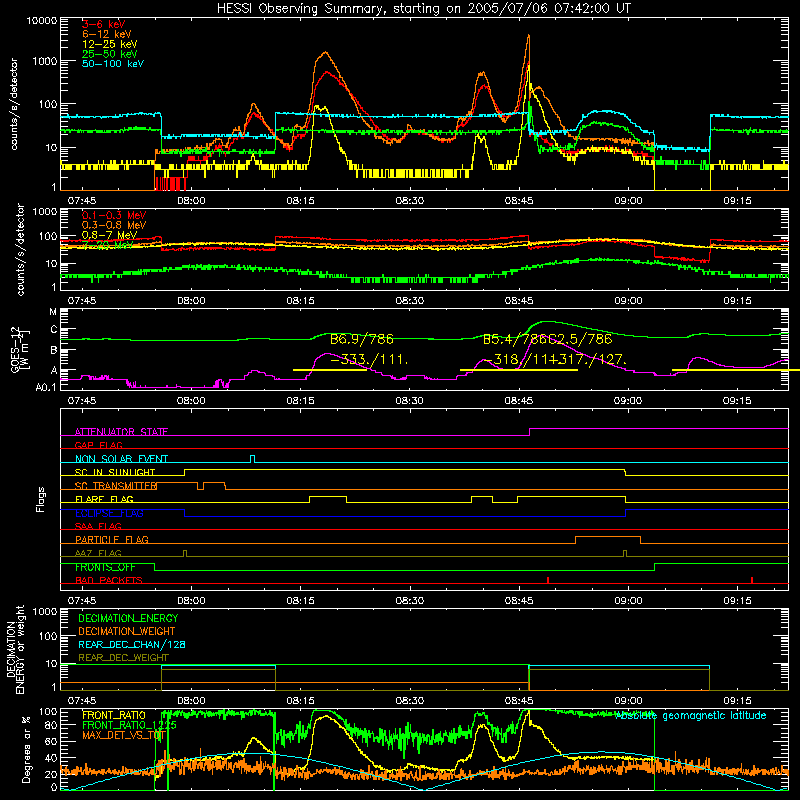Click the raised PARTICLE_FLAG segment near 08:55

pos(608,537)
